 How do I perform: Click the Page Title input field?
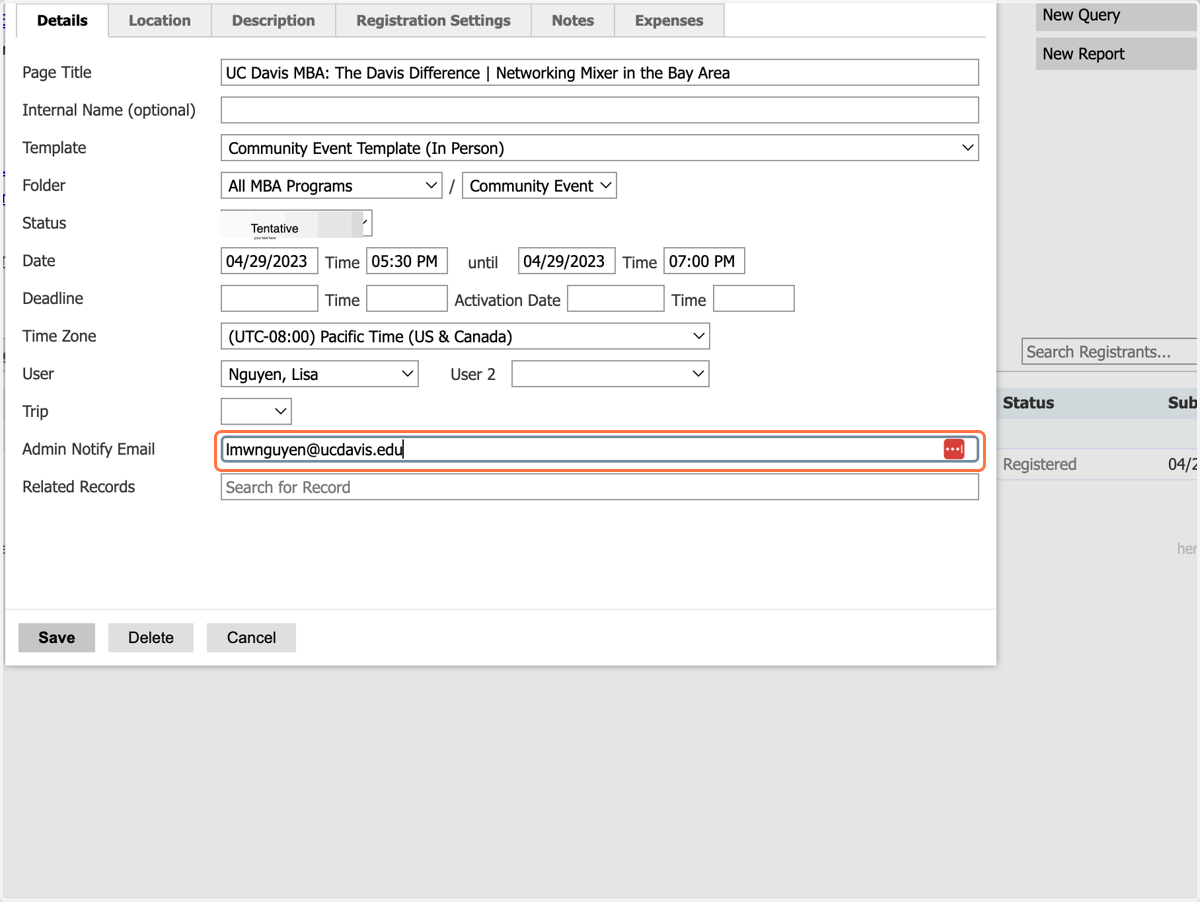[599, 73]
